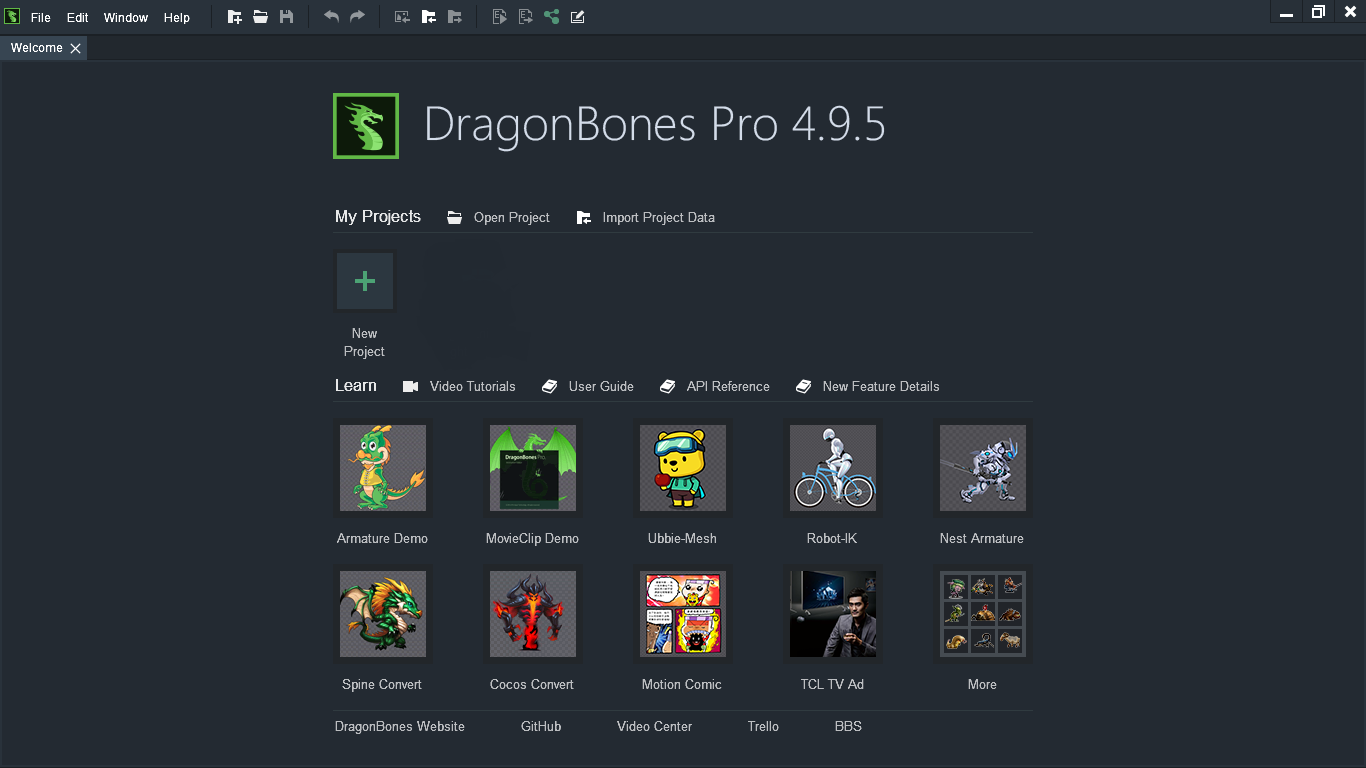Click Import Project Data link
The width and height of the screenshot is (1366, 768).
659,217
